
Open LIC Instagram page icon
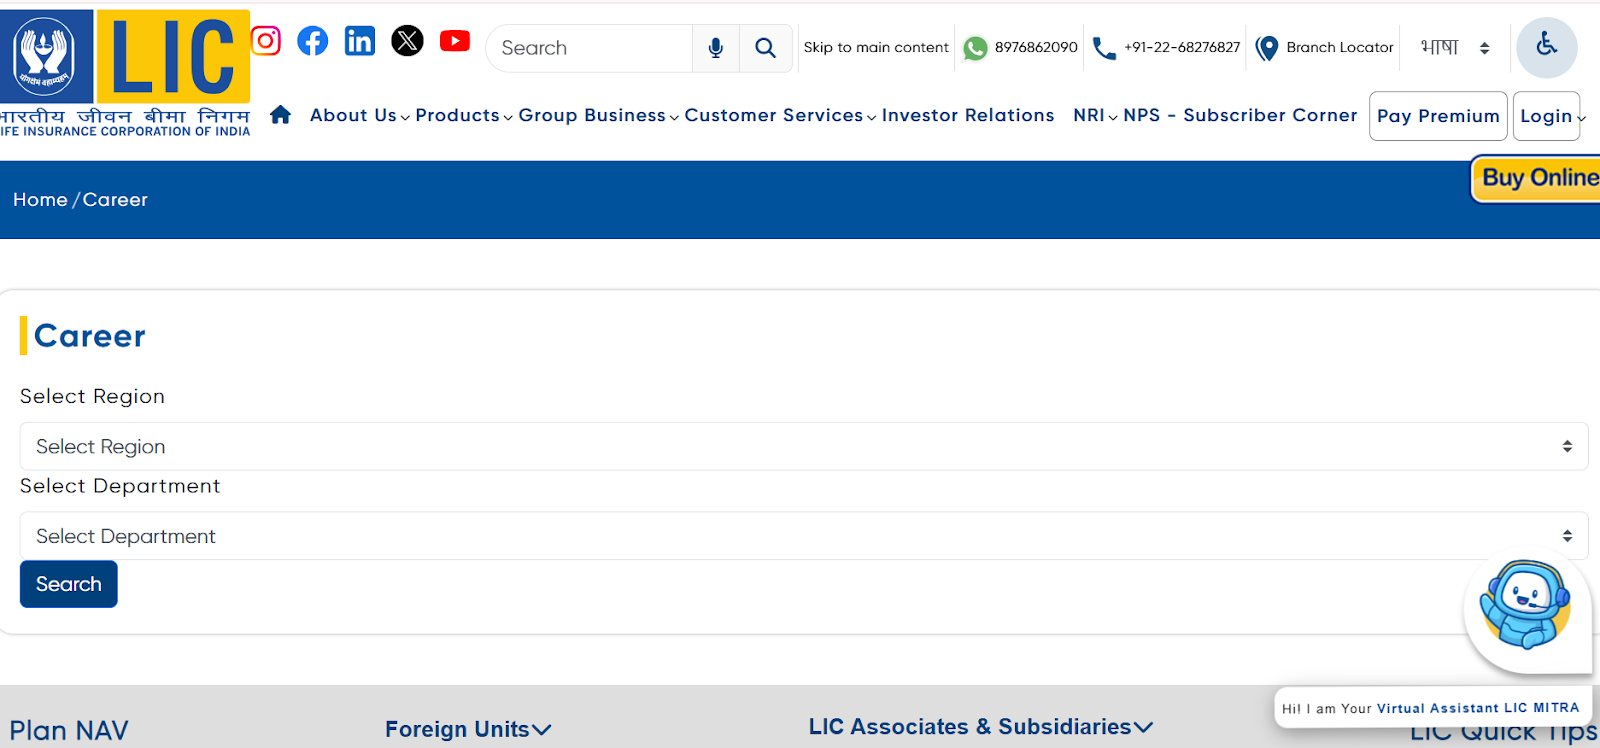265,41
